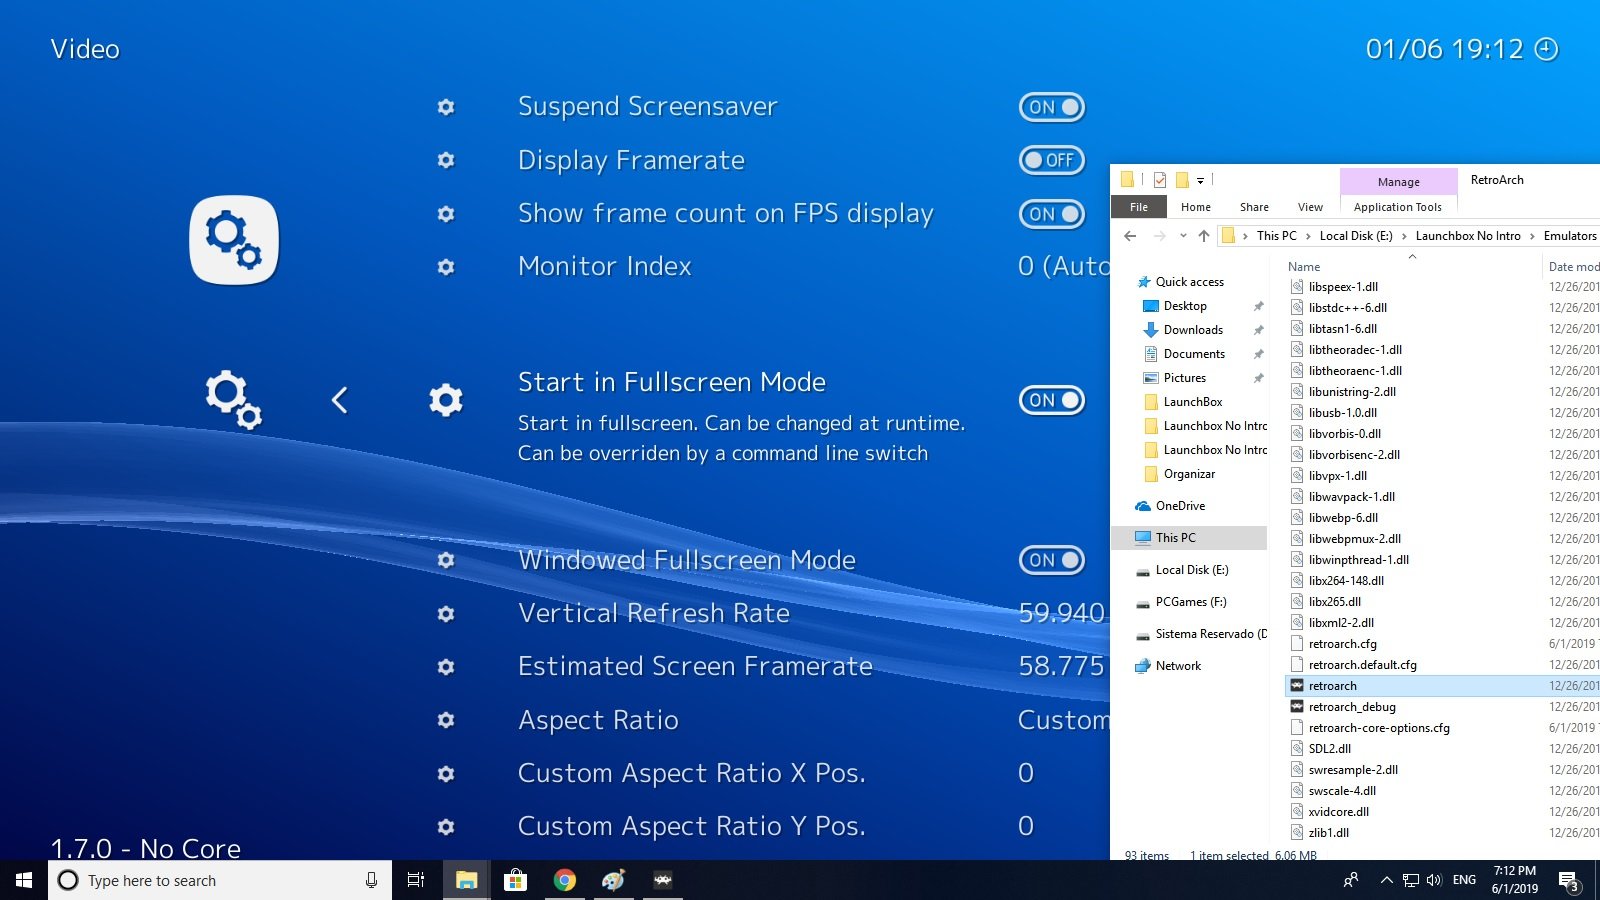This screenshot has width=1600, height=900.
Task: Click gear icon beside Start in Fullscreen Mode
Action: (x=446, y=400)
